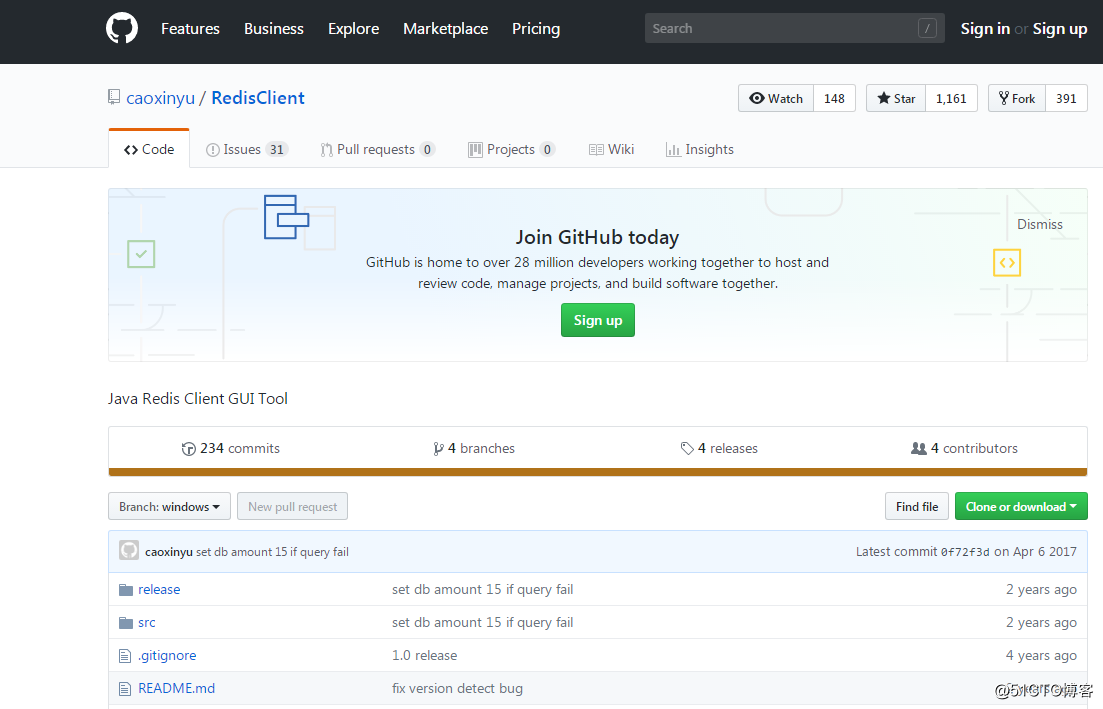This screenshot has height=709, width=1103.
Task: Click the releases tag icon
Action: coord(687,449)
